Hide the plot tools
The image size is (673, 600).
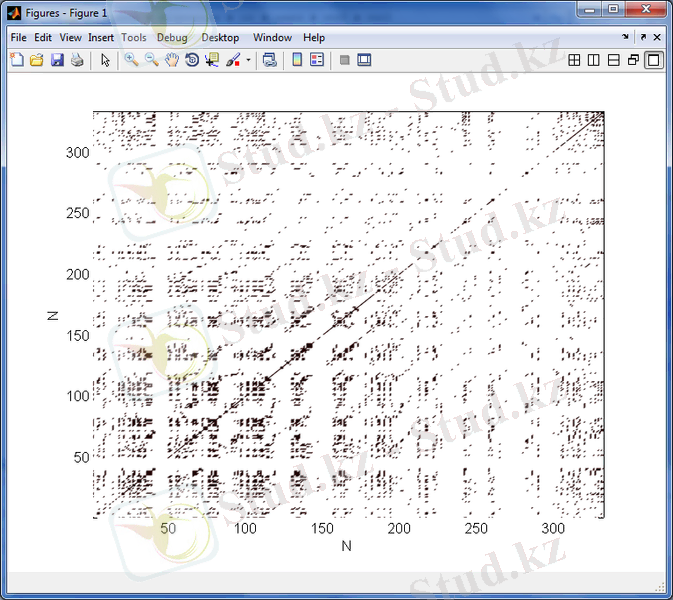344,60
